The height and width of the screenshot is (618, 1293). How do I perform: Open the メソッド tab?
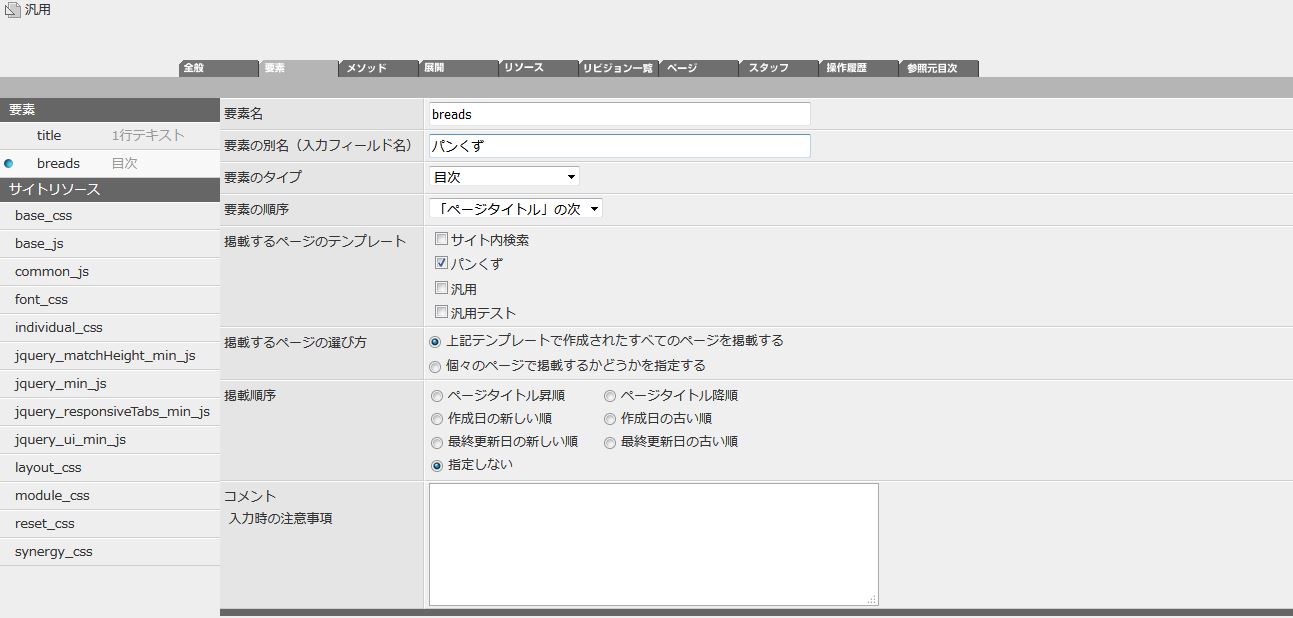point(378,68)
